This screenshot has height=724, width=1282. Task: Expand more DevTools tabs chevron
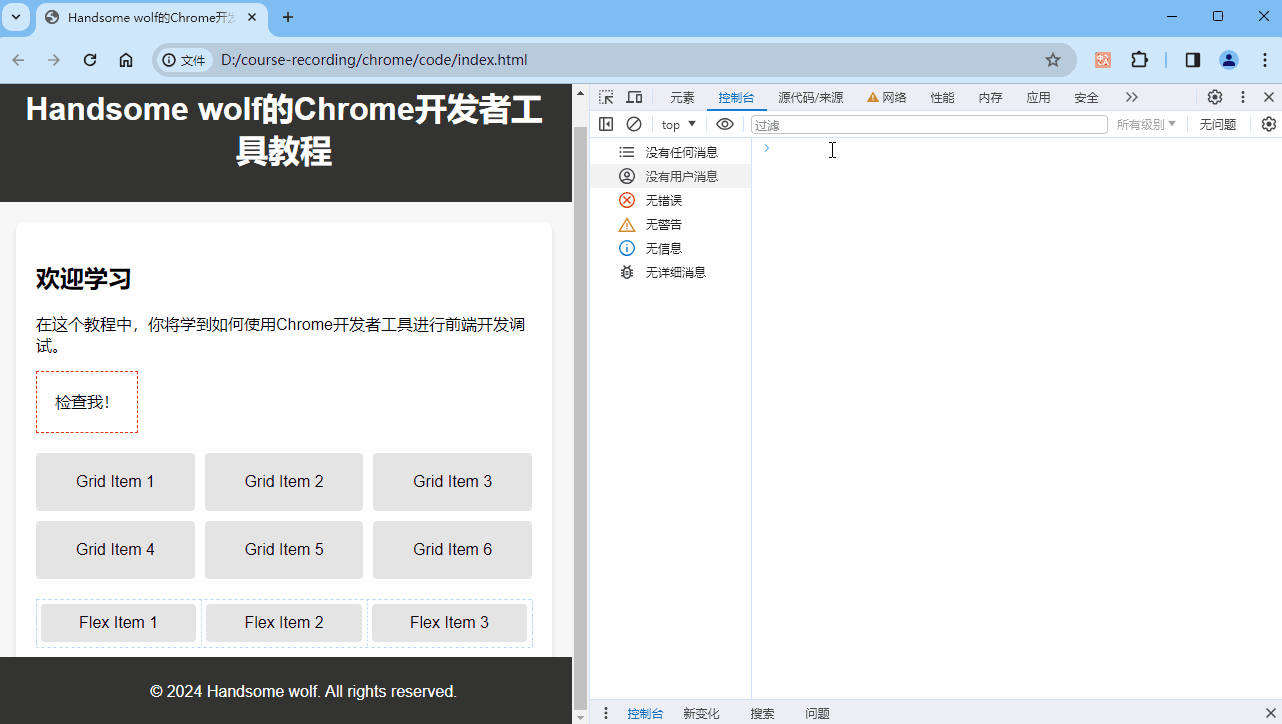click(x=1132, y=97)
